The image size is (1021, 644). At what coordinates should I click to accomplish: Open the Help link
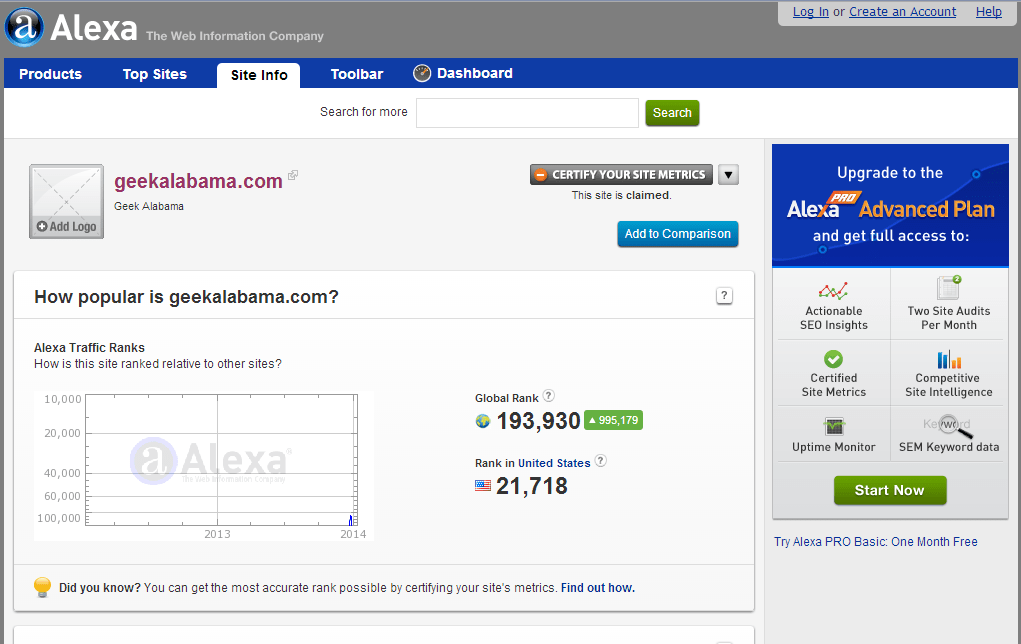(988, 12)
